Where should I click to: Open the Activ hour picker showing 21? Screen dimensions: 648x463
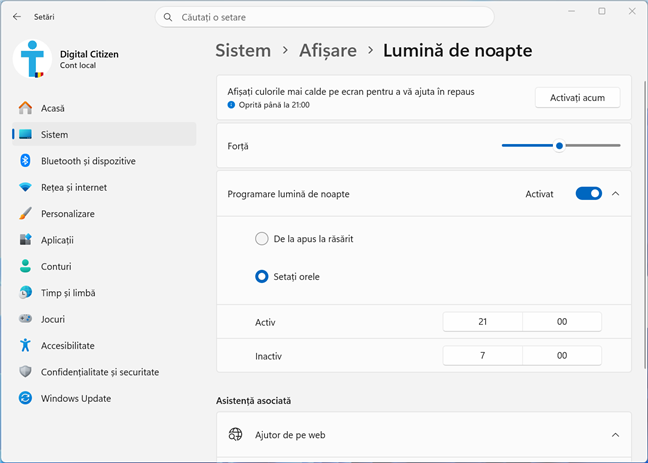point(482,322)
